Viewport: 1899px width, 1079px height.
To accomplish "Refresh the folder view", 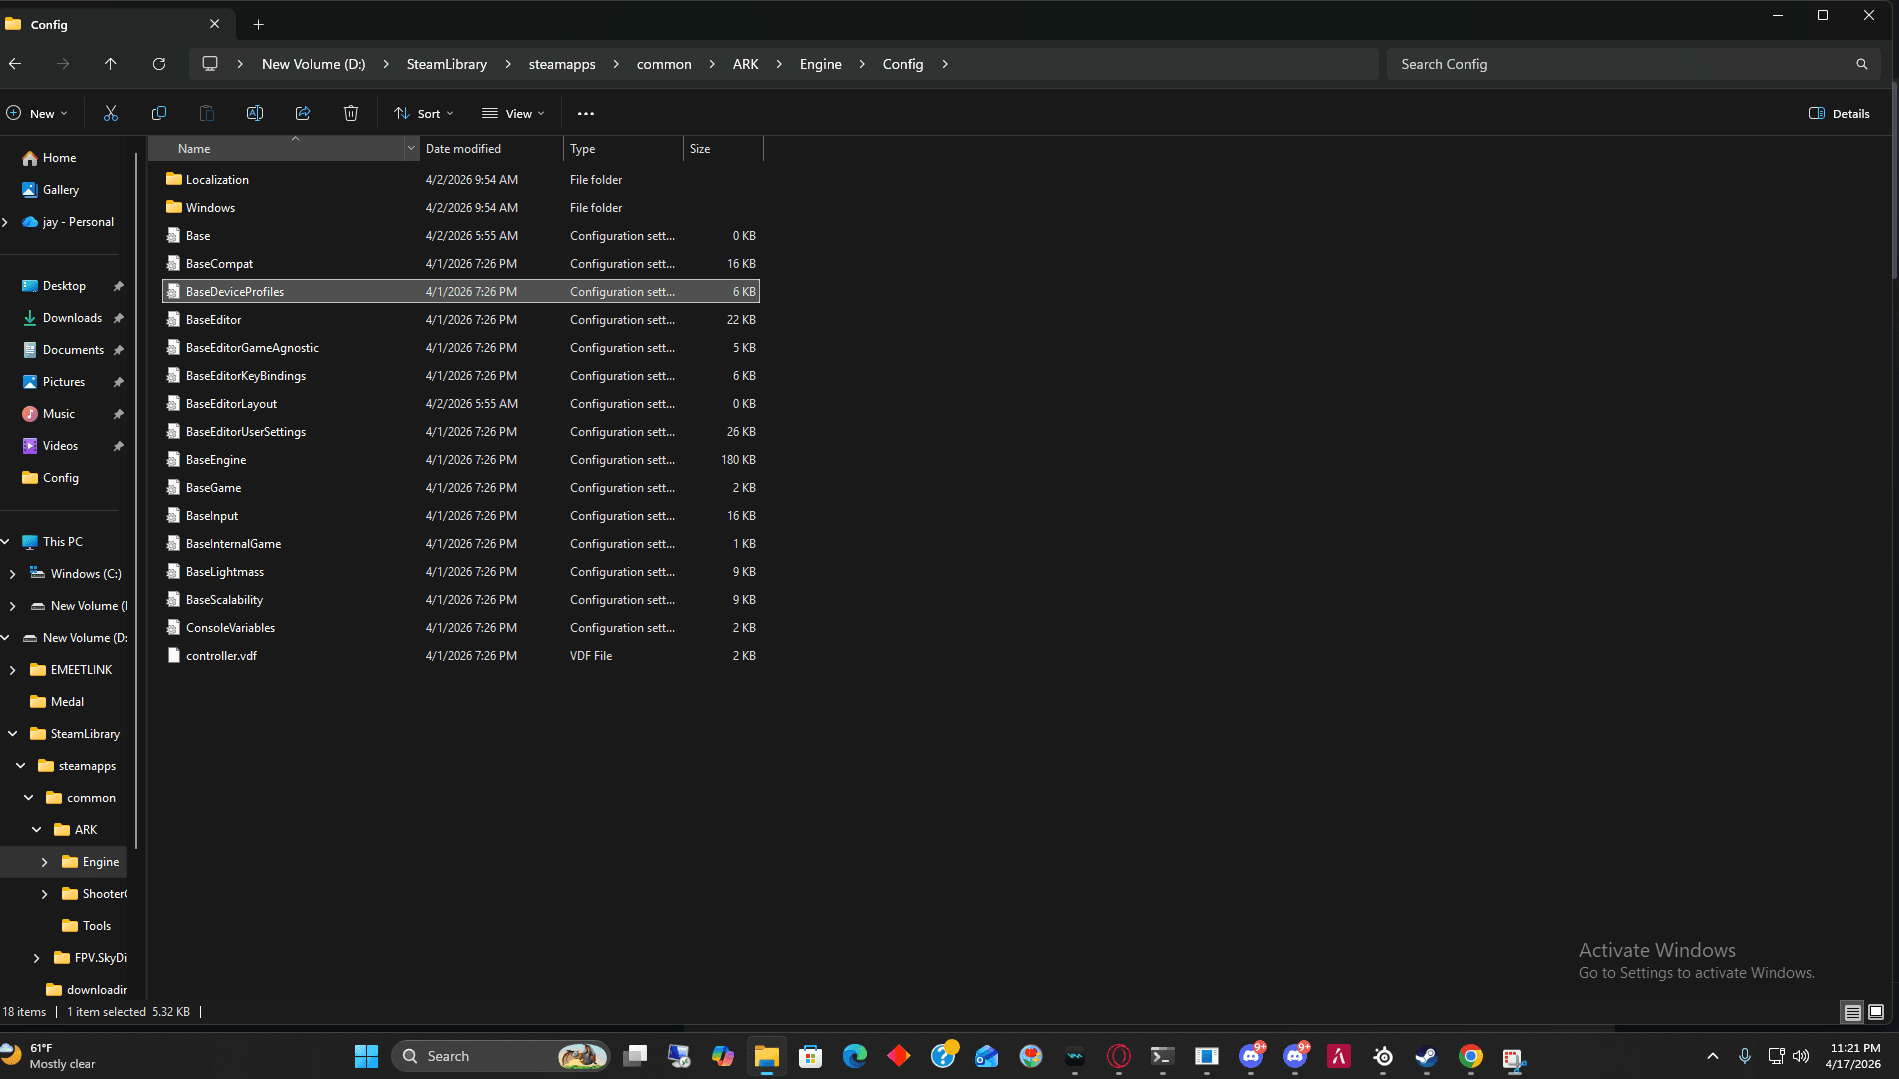I will point(159,63).
